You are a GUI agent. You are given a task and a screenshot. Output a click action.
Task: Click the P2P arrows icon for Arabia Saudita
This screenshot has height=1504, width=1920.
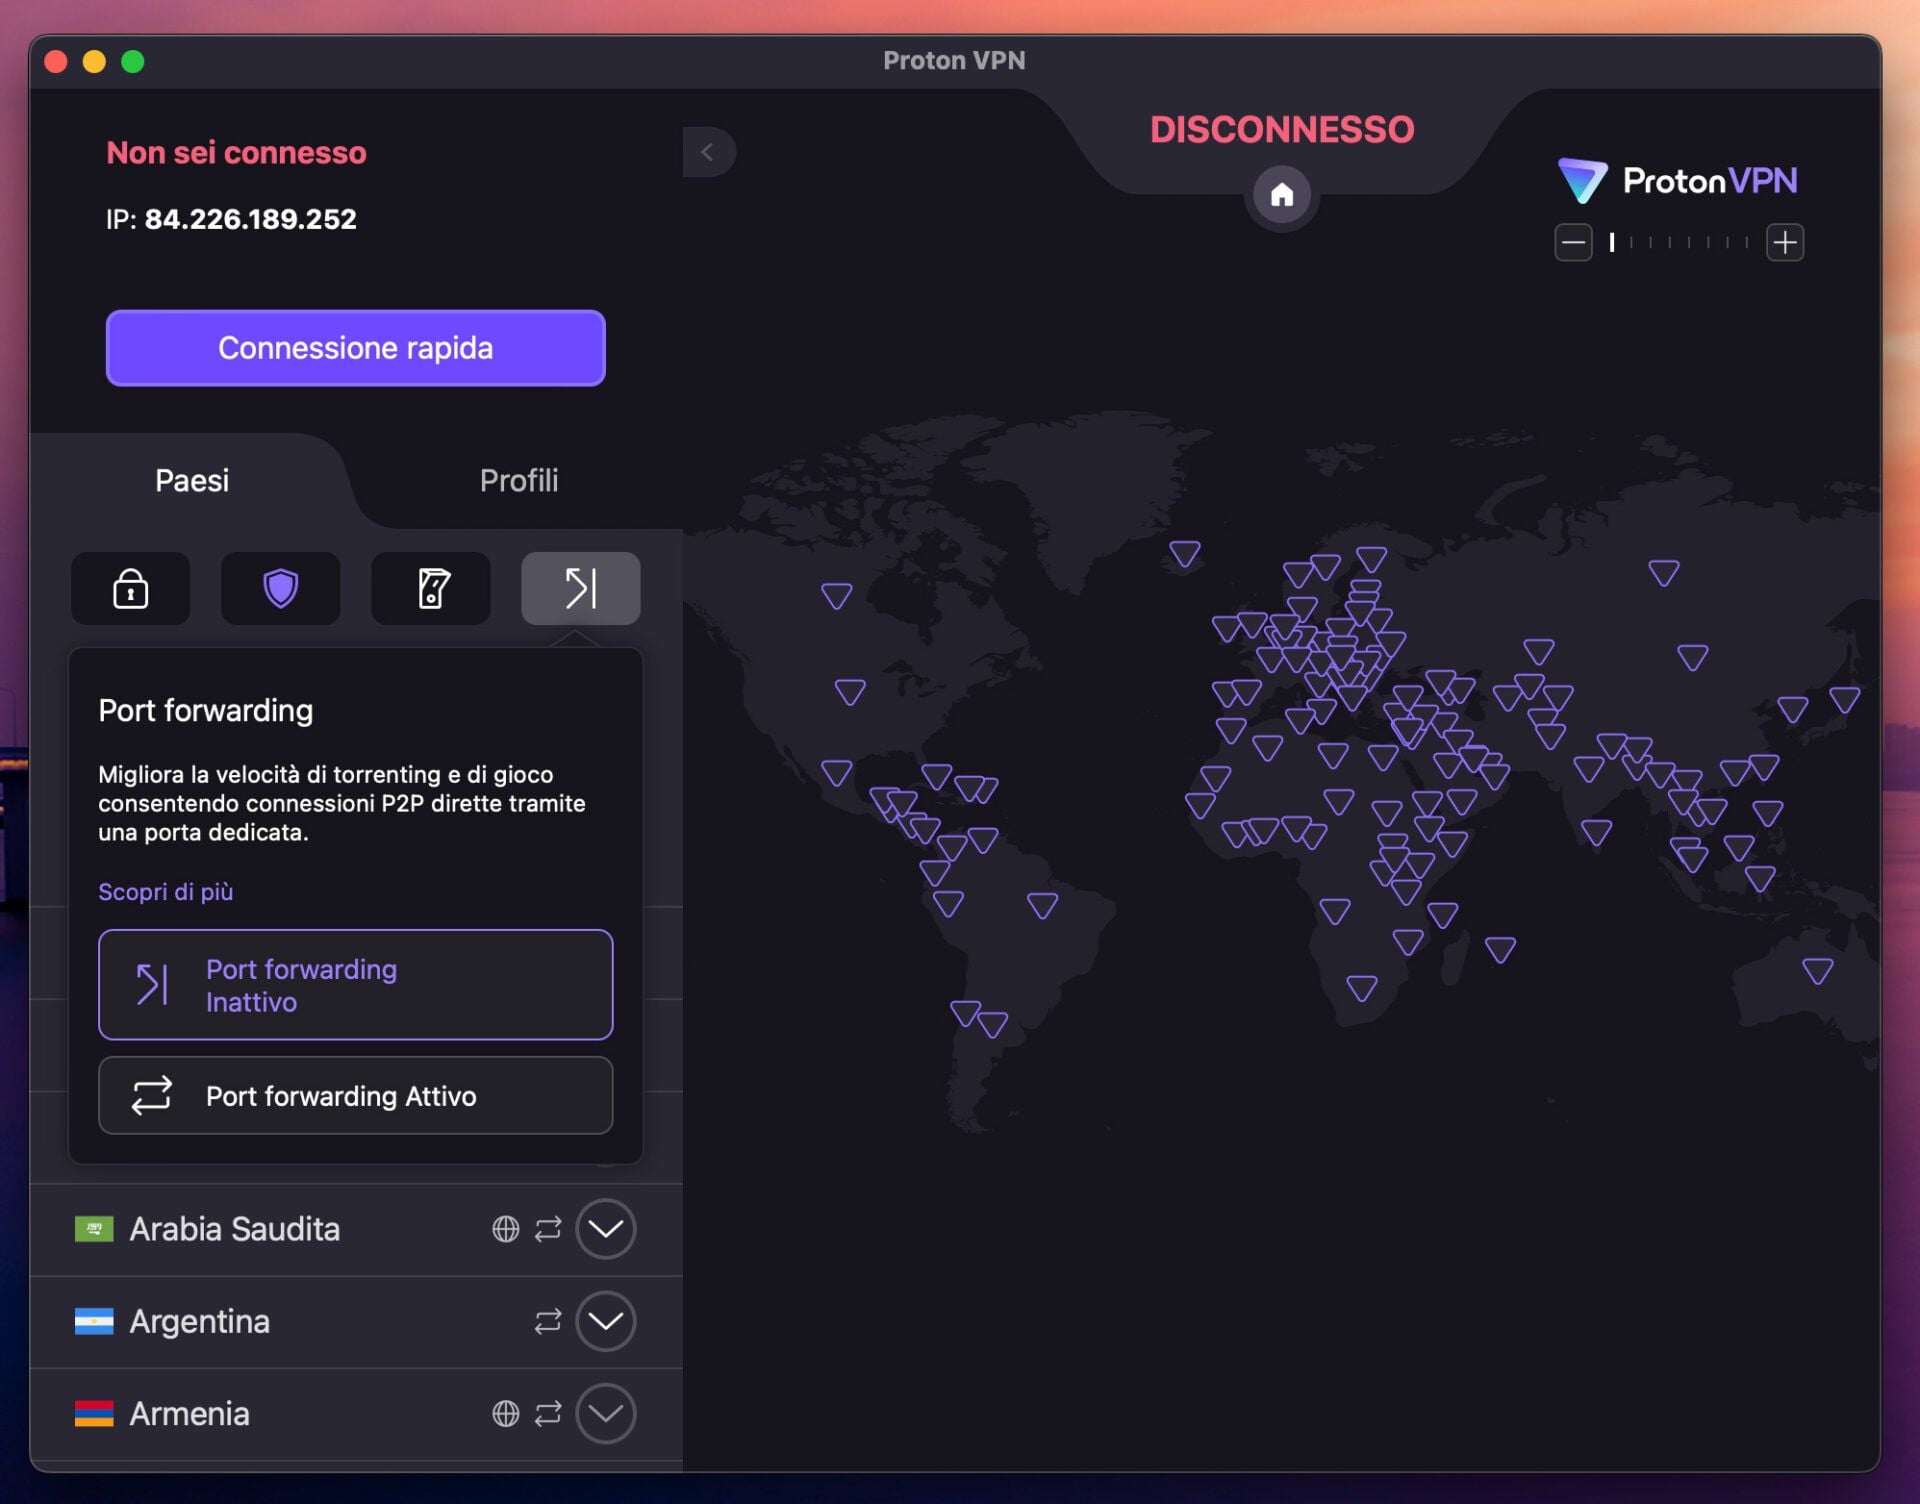pyautogui.click(x=548, y=1229)
